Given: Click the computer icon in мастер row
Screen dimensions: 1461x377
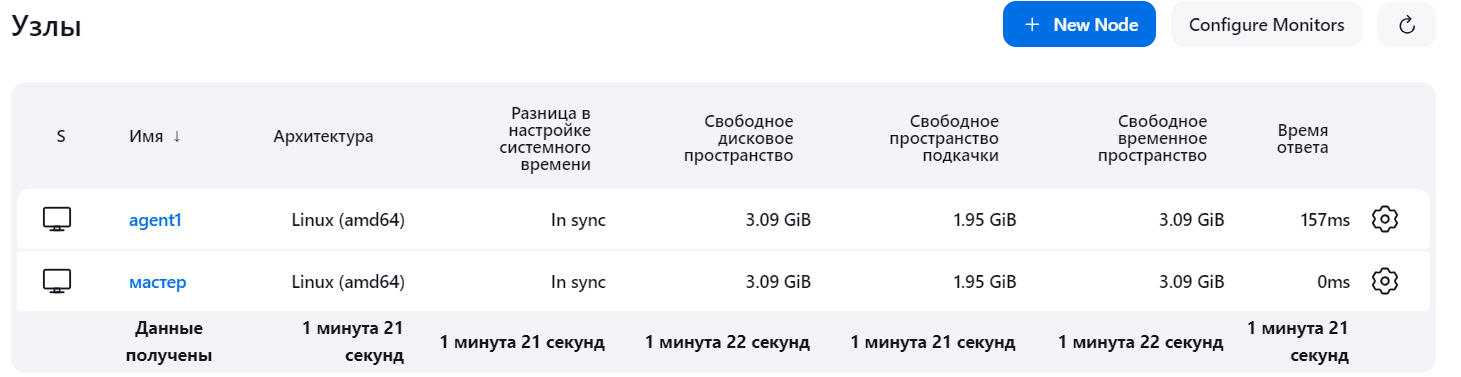Looking at the screenshot, I should [x=58, y=282].
